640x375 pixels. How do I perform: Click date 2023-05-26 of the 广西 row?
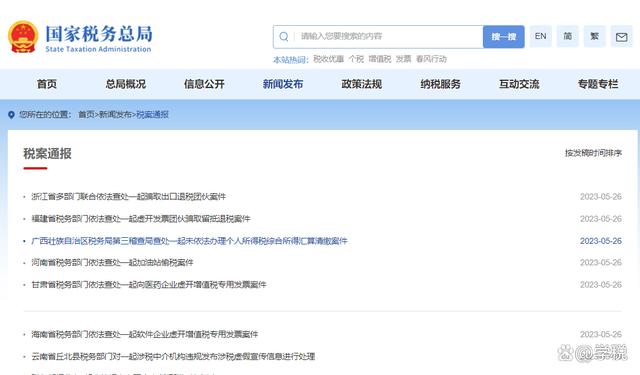(601, 241)
